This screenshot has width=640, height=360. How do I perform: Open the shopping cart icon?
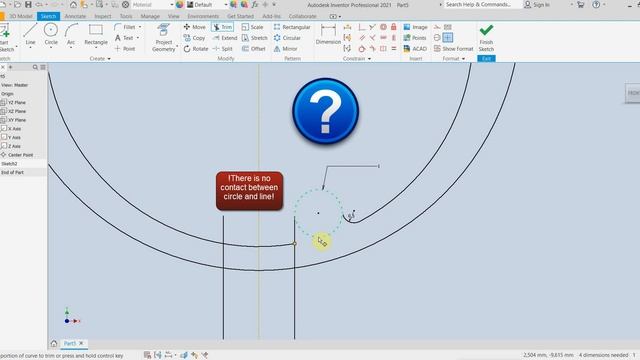tap(580, 5)
